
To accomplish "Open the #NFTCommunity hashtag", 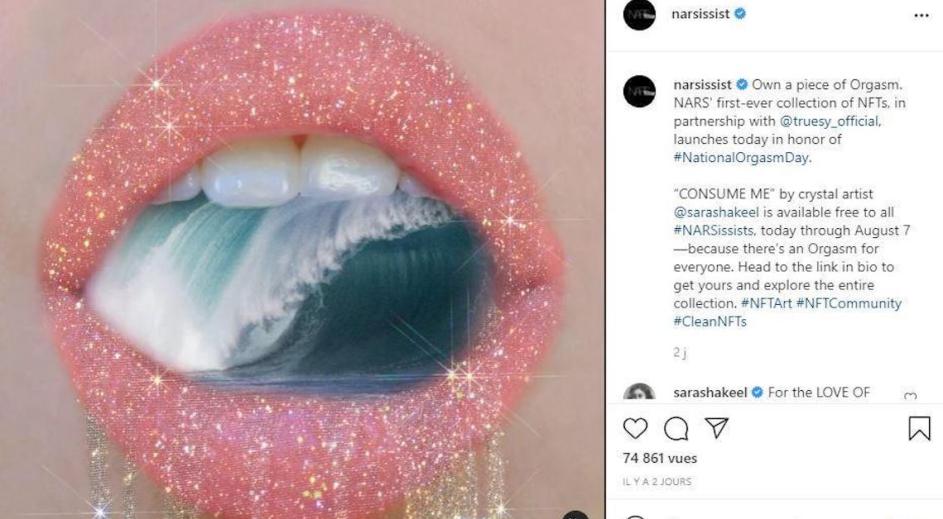I will click(x=849, y=303).
